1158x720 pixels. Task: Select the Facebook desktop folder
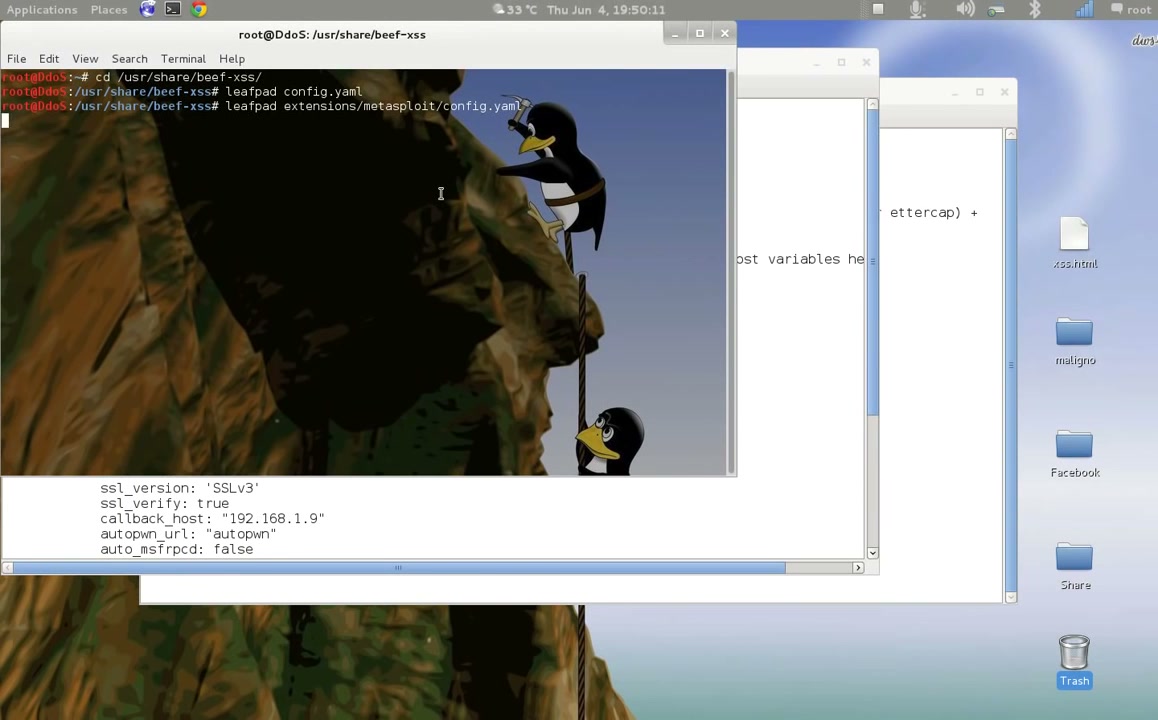pyautogui.click(x=1075, y=453)
